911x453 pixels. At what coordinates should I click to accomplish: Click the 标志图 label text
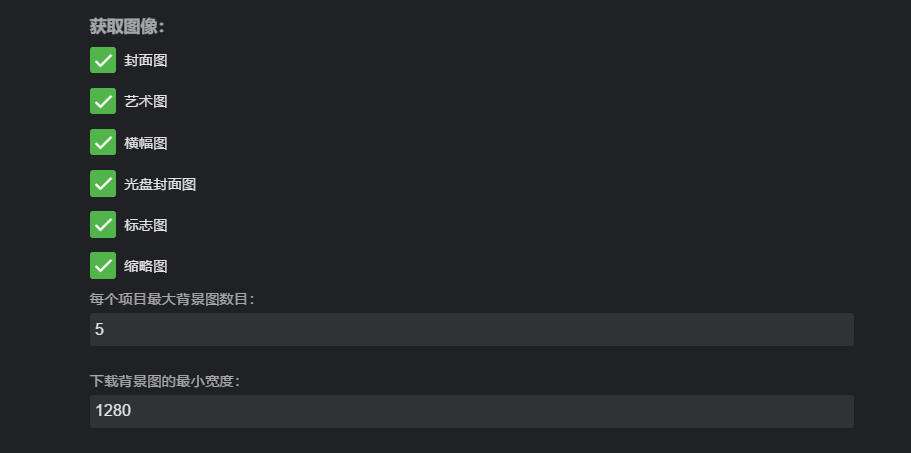click(145, 225)
